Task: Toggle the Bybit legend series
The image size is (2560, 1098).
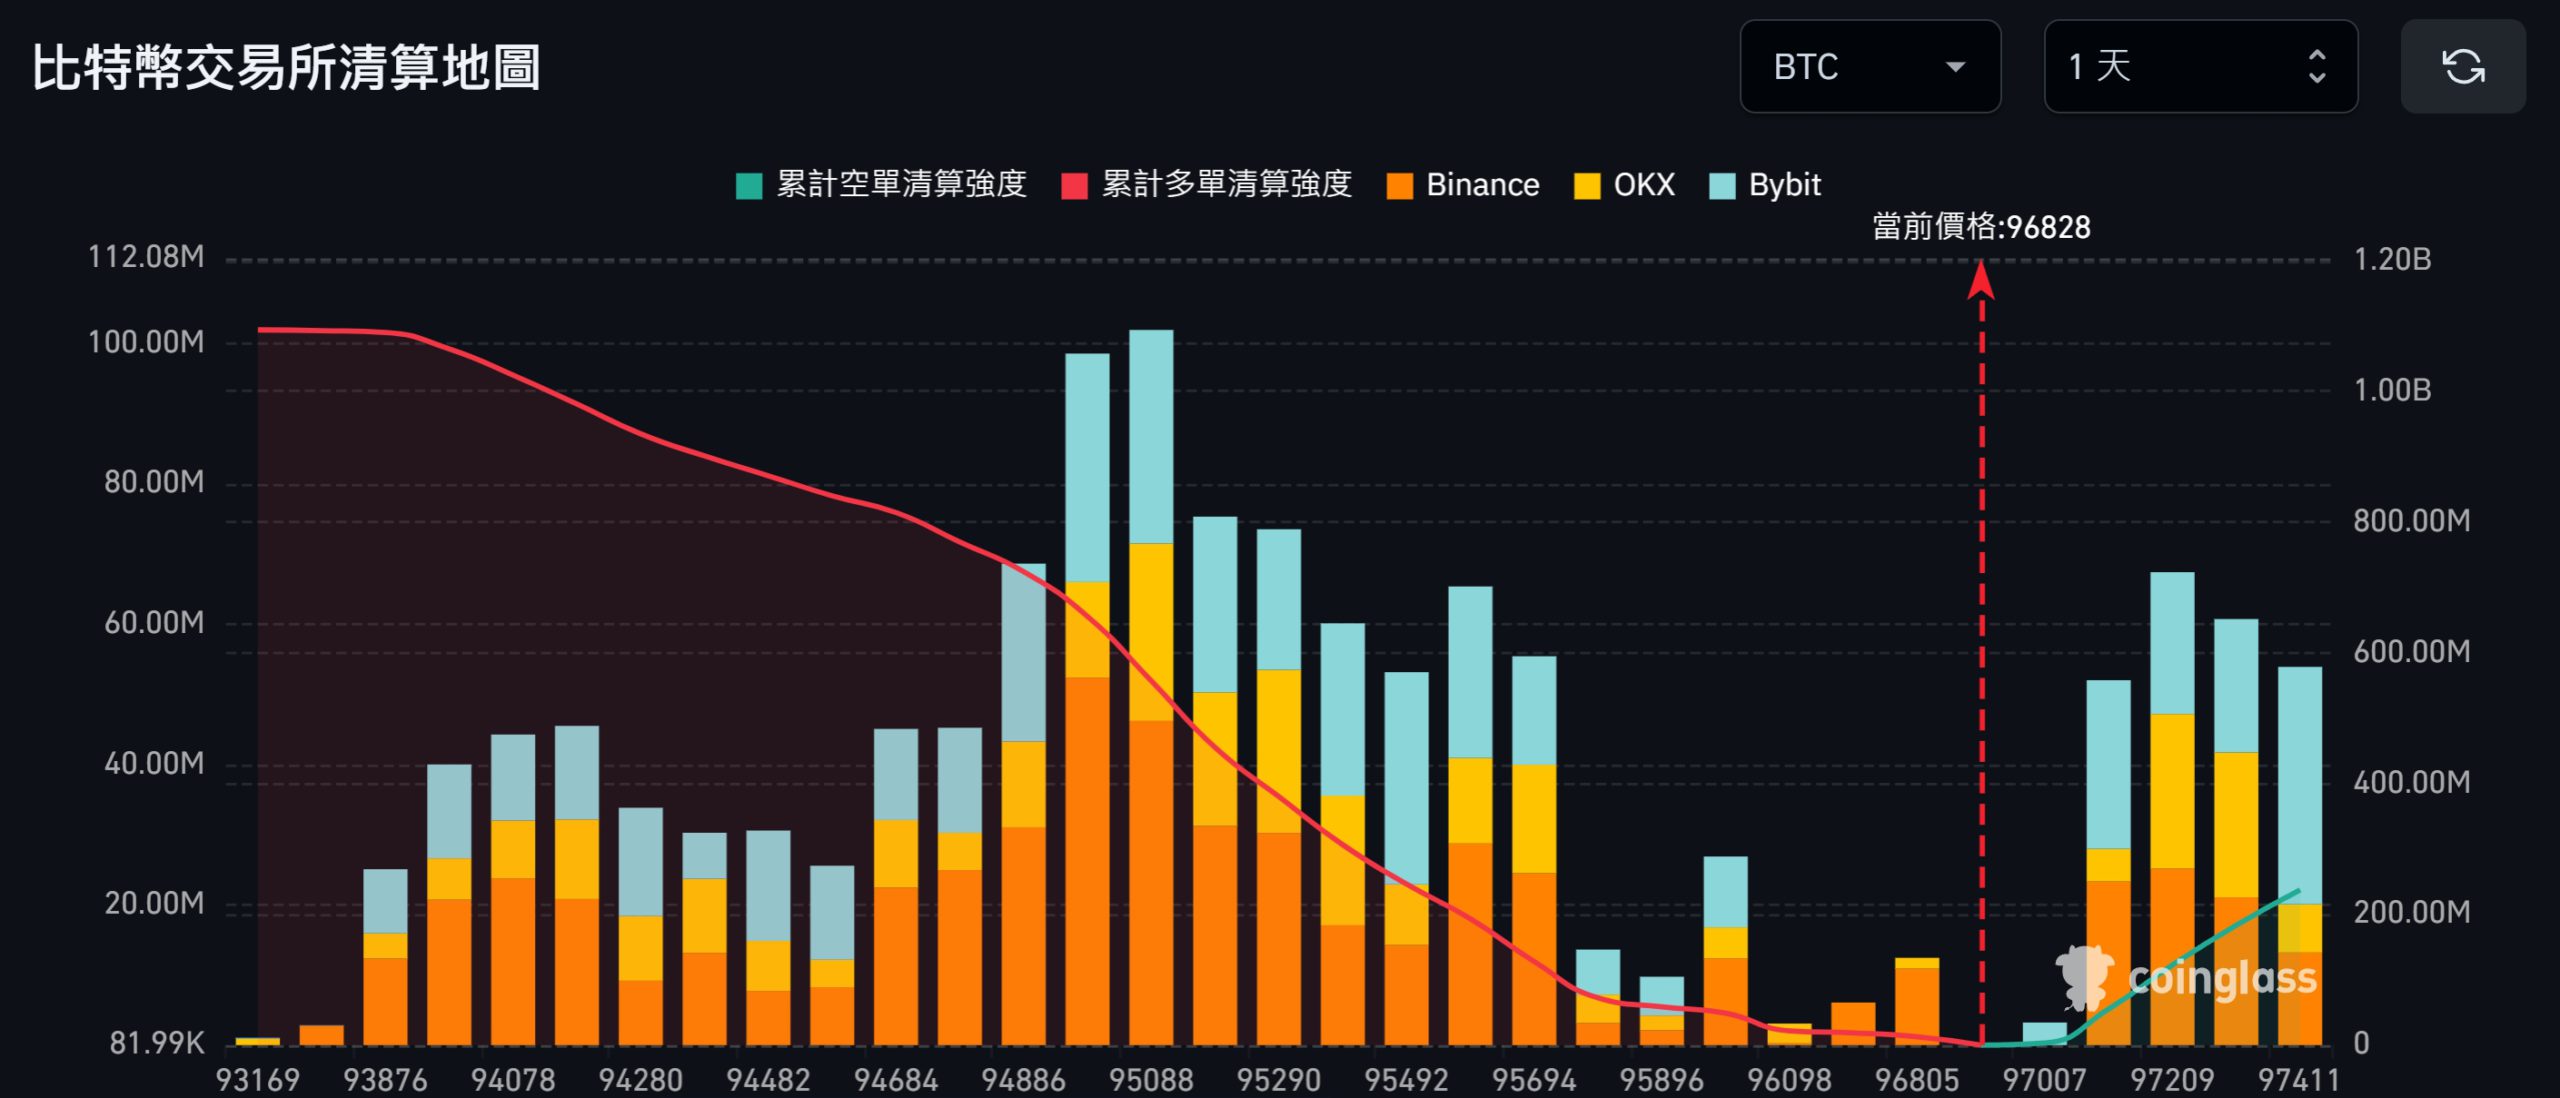Action: (1784, 185)
